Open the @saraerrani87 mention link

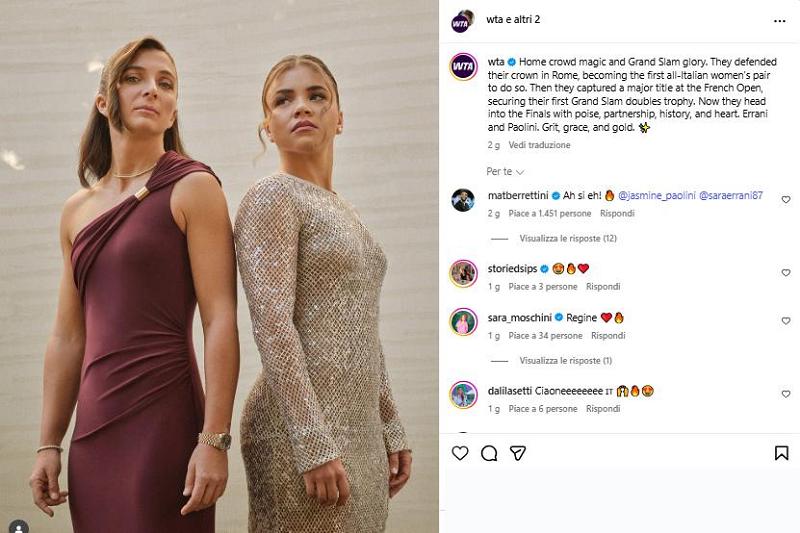pos(730,196)
